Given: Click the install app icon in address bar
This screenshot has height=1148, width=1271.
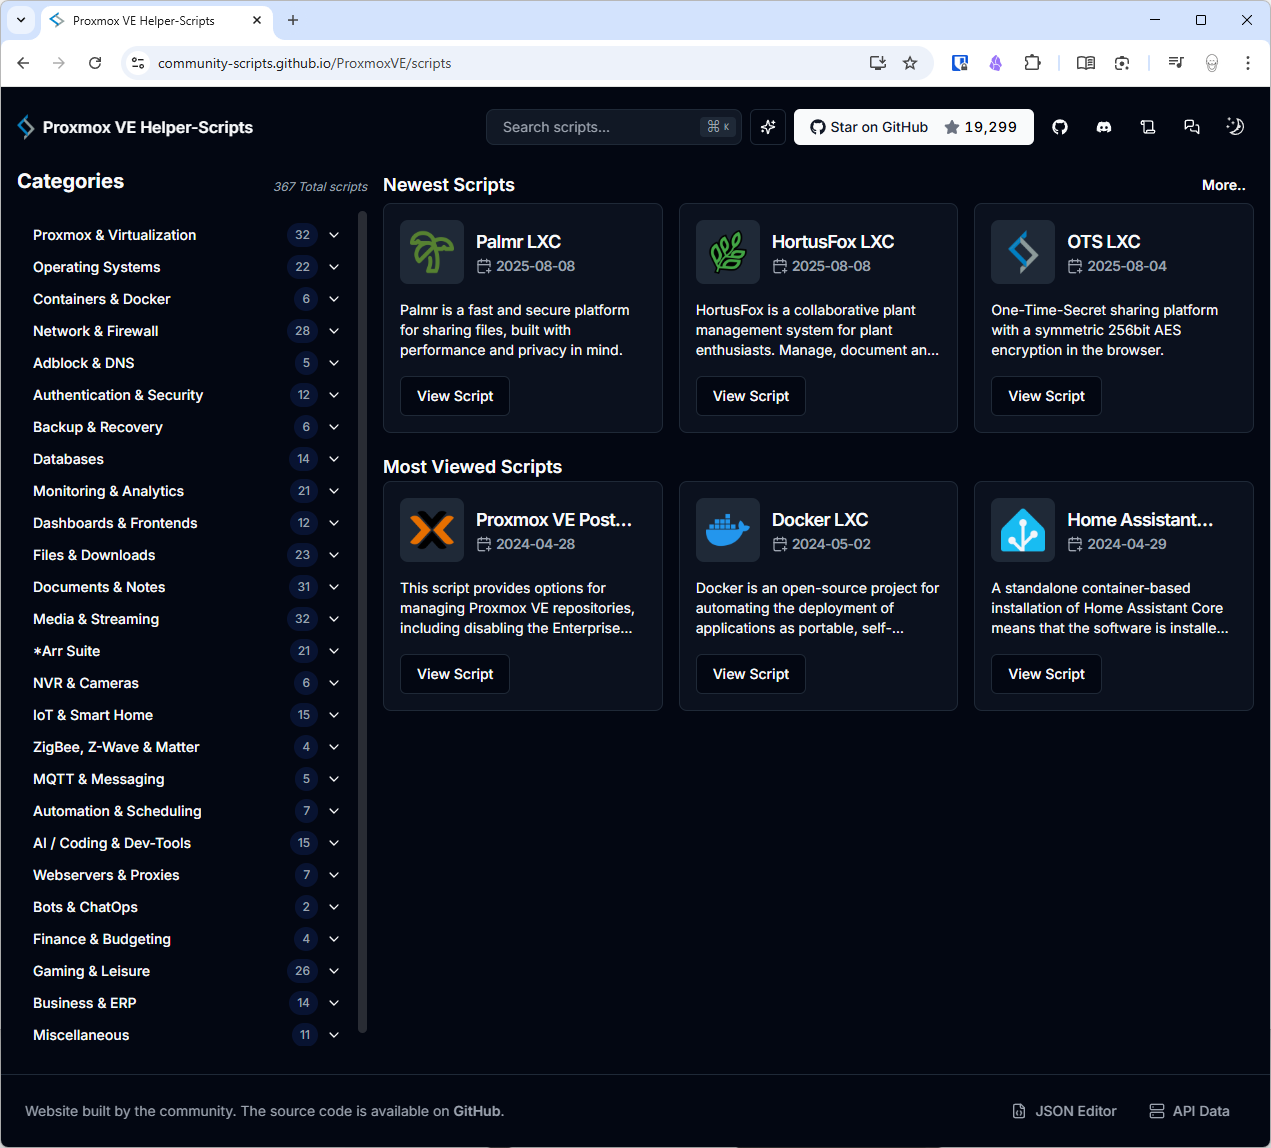Looking at the screenshot, I should 878,63.
